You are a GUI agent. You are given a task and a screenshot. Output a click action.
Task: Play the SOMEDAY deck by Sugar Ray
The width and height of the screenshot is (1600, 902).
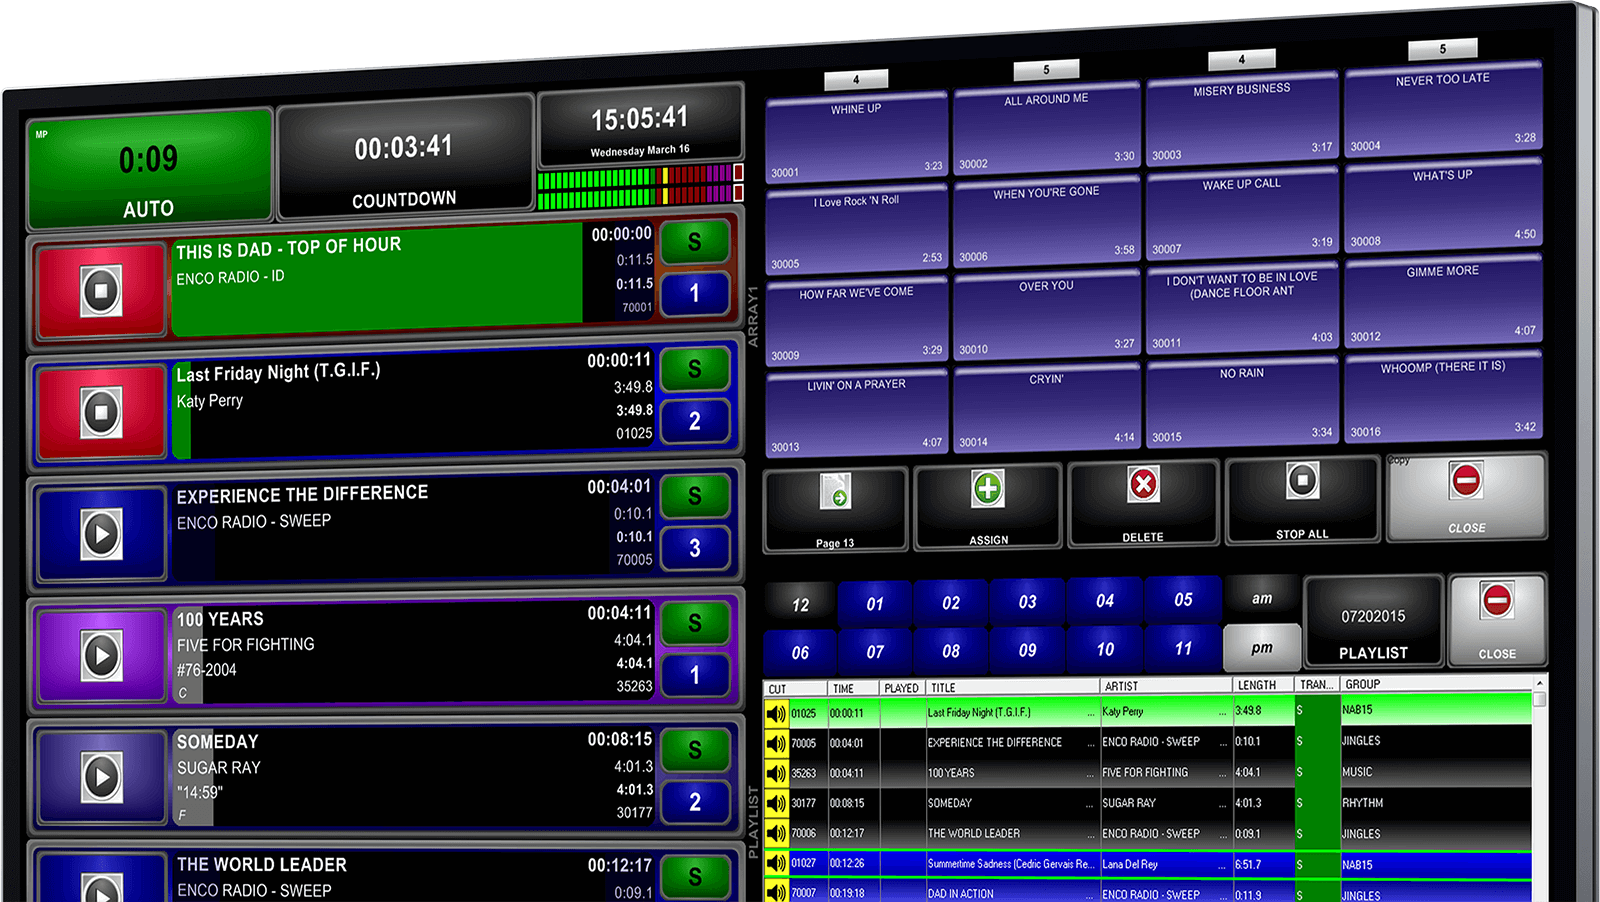pyautogui.click(x=101, y=777)
